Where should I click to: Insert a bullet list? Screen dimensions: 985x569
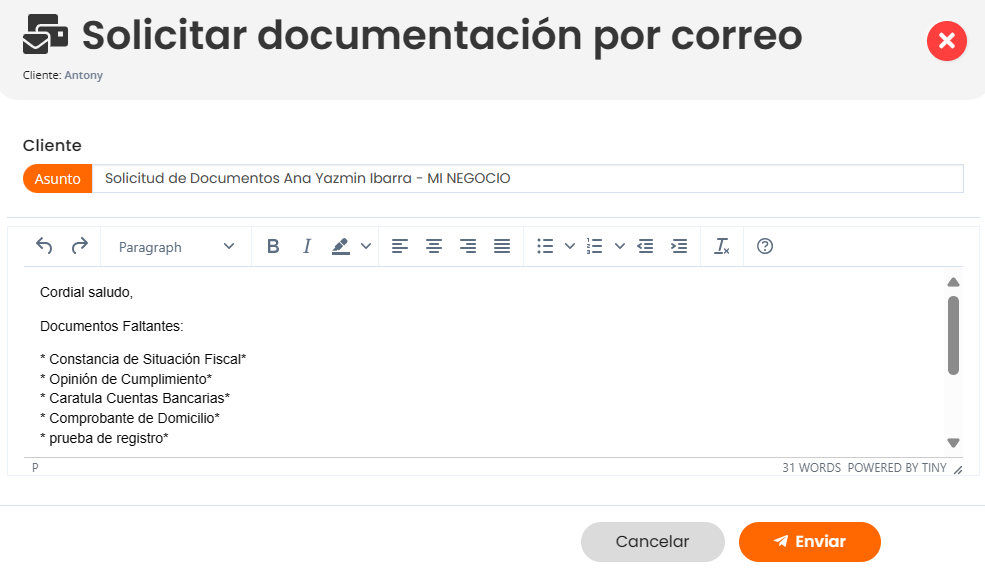click(x=545, y=246)
